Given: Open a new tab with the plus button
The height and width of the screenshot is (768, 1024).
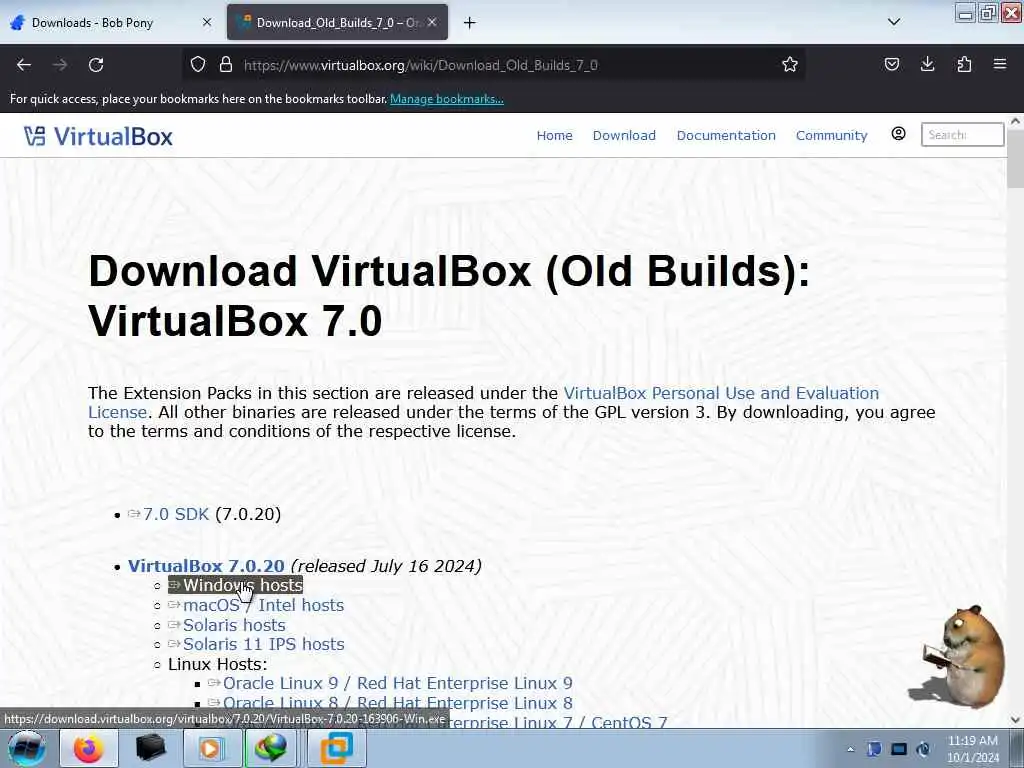Looking at the screenshot, I should click(x=469, y=23).
